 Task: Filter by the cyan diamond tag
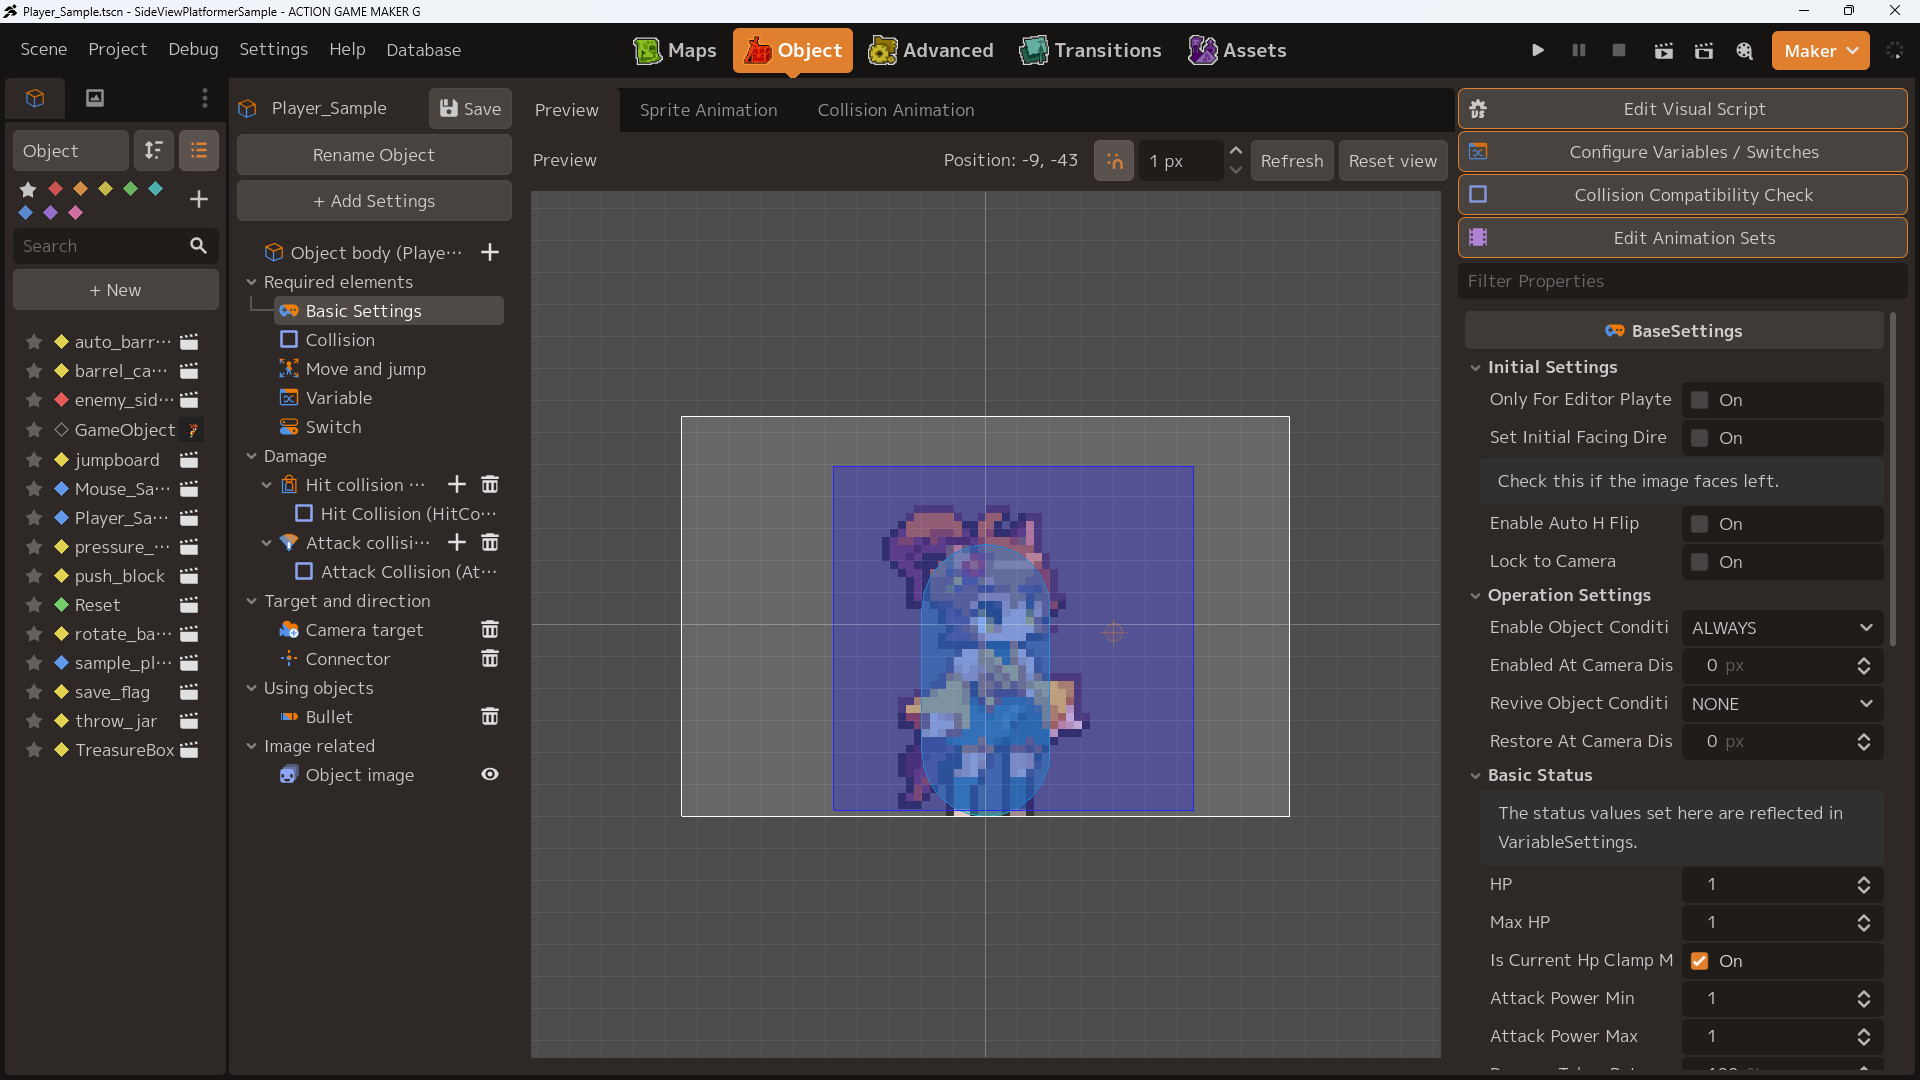point(155,188)
